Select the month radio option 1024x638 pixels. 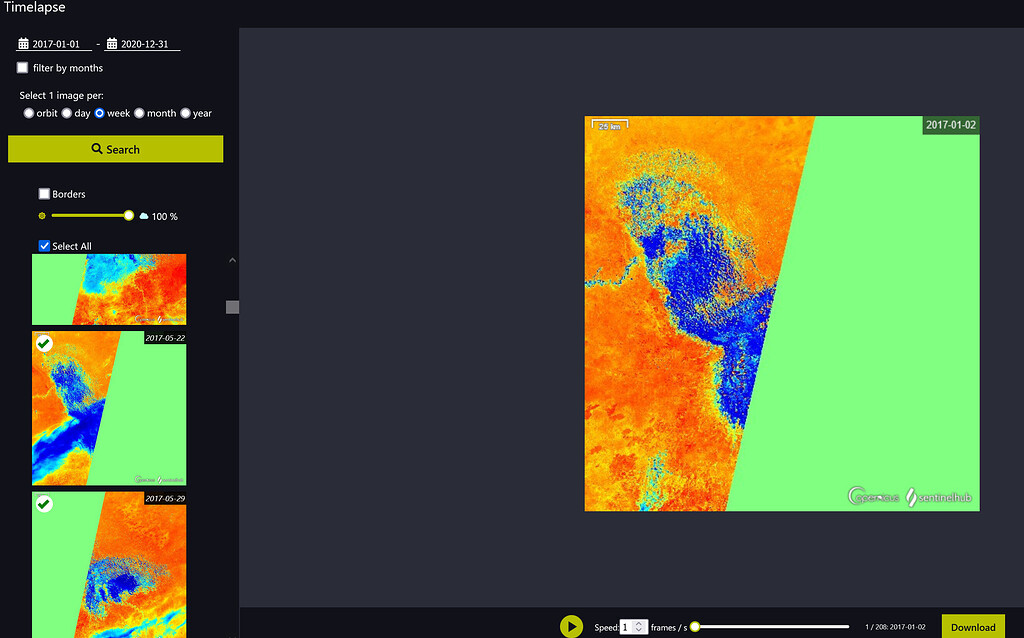pos(140,114)
